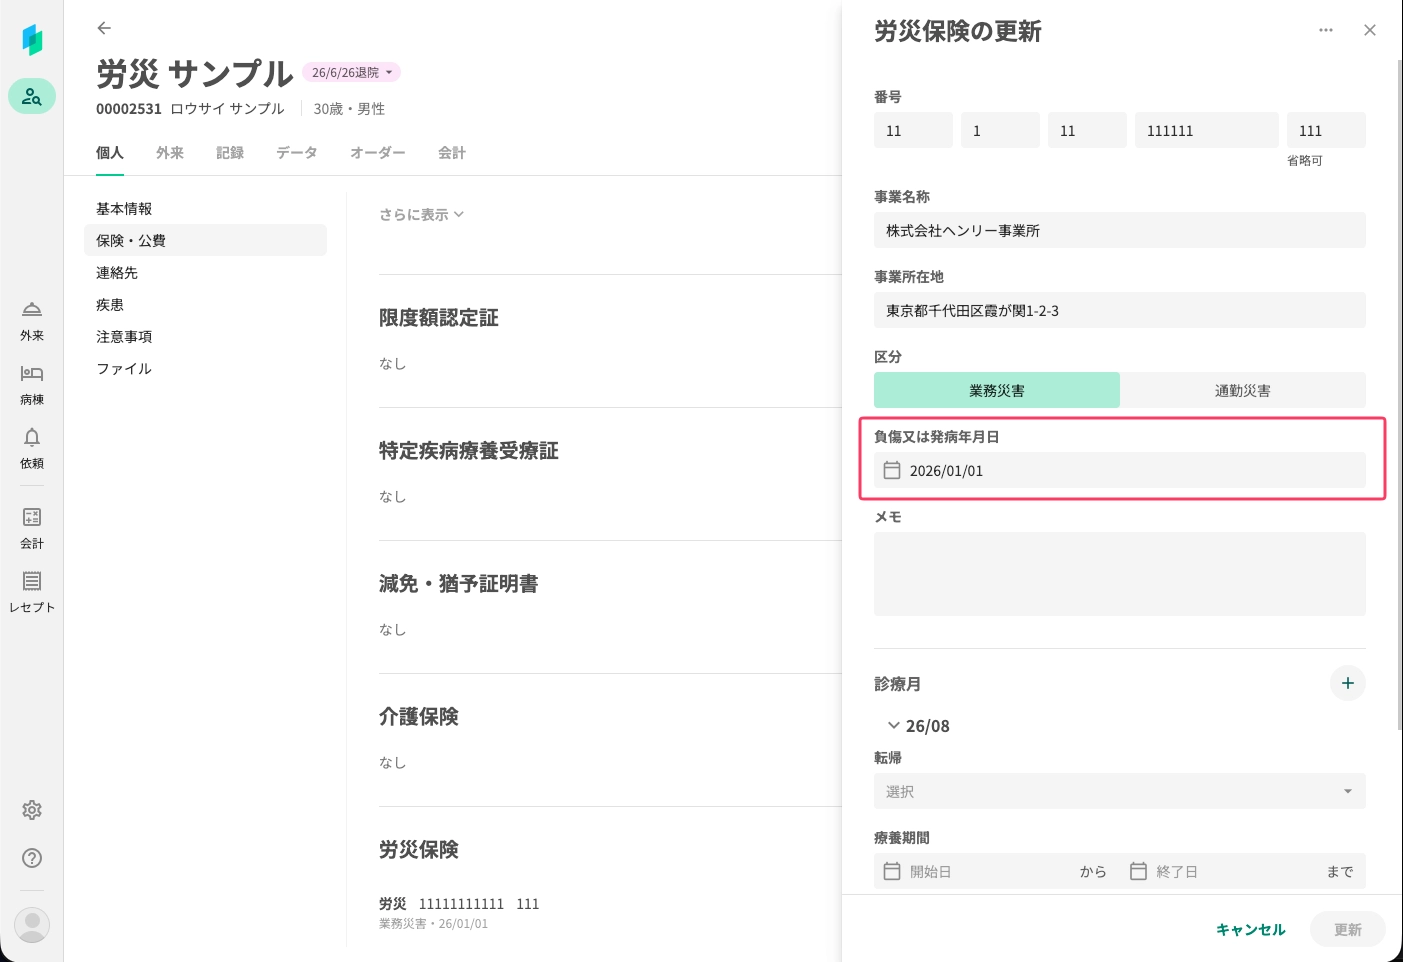Switch to the 会計 tab
This screenshot has width=1403, height=962.
click(452, 153)
